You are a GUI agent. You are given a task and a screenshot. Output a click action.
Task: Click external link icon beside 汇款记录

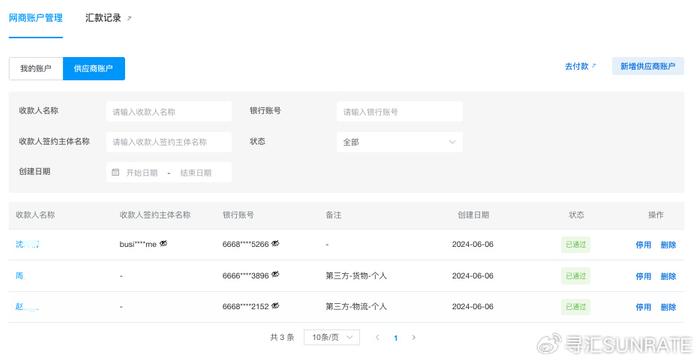click(x=129, y=18)
